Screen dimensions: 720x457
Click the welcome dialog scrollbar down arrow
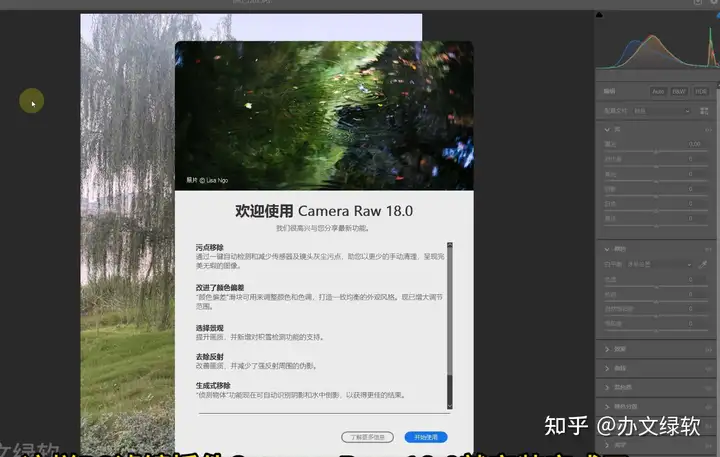pos(450,406)
